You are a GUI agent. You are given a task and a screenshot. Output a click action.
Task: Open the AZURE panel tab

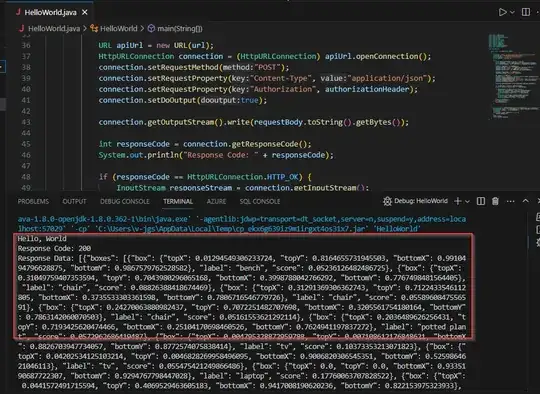(x=216, y=201)
